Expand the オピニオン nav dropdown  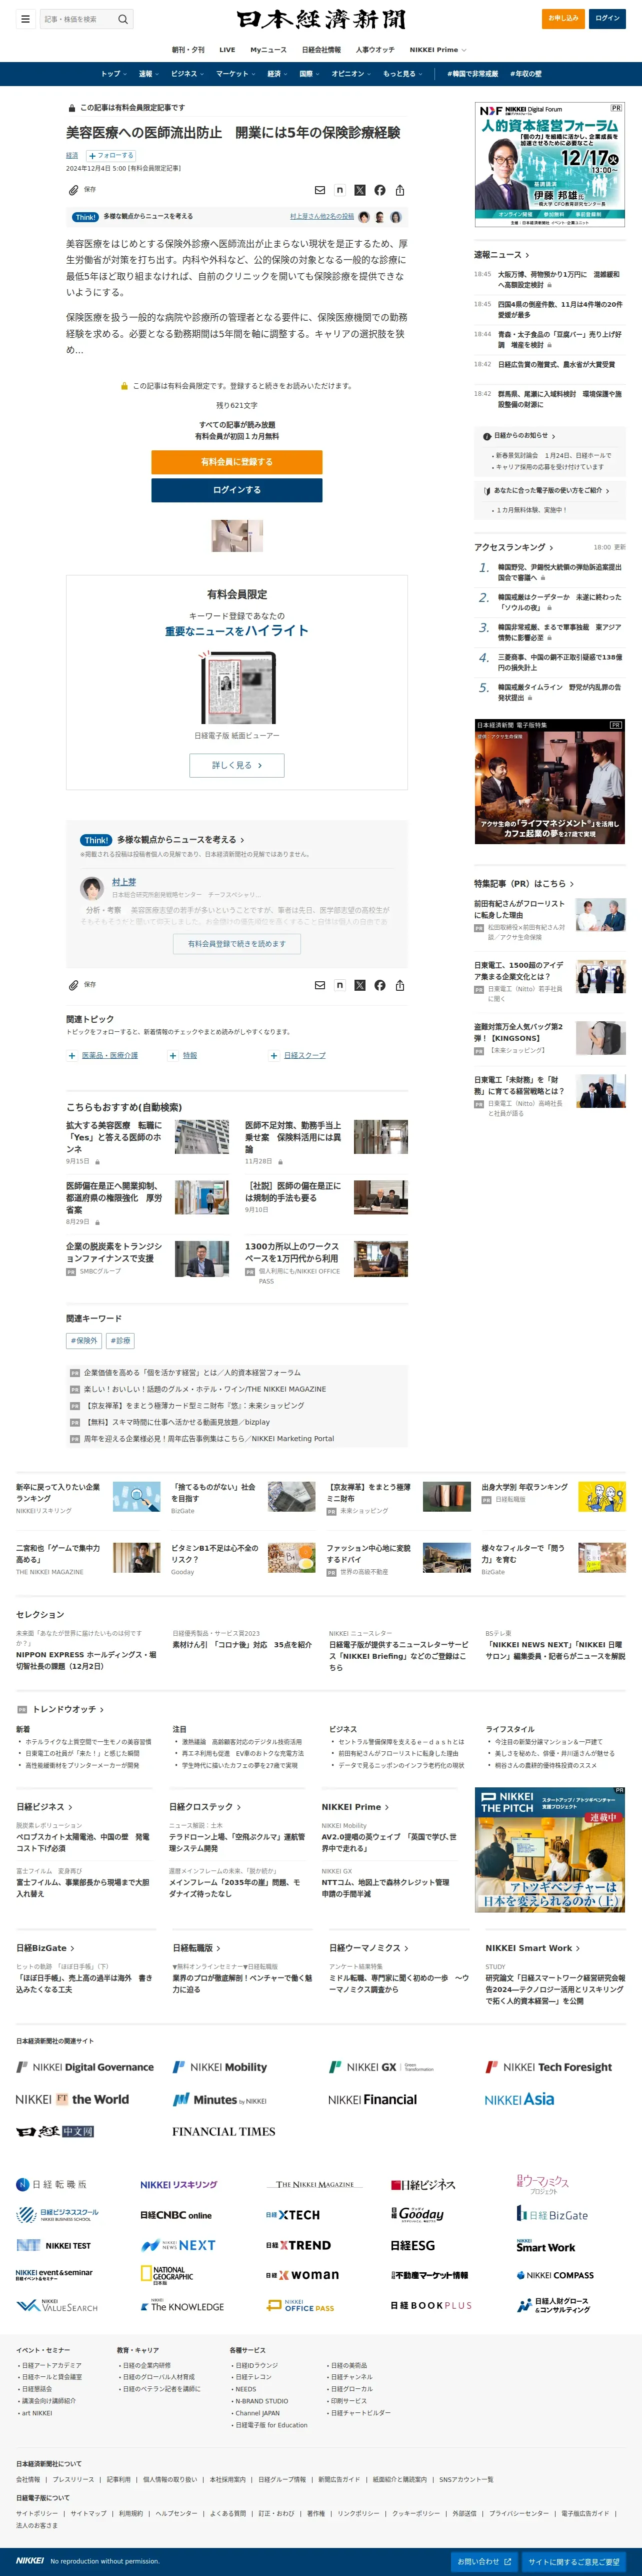pyautogui.click(x=351, y=74)
